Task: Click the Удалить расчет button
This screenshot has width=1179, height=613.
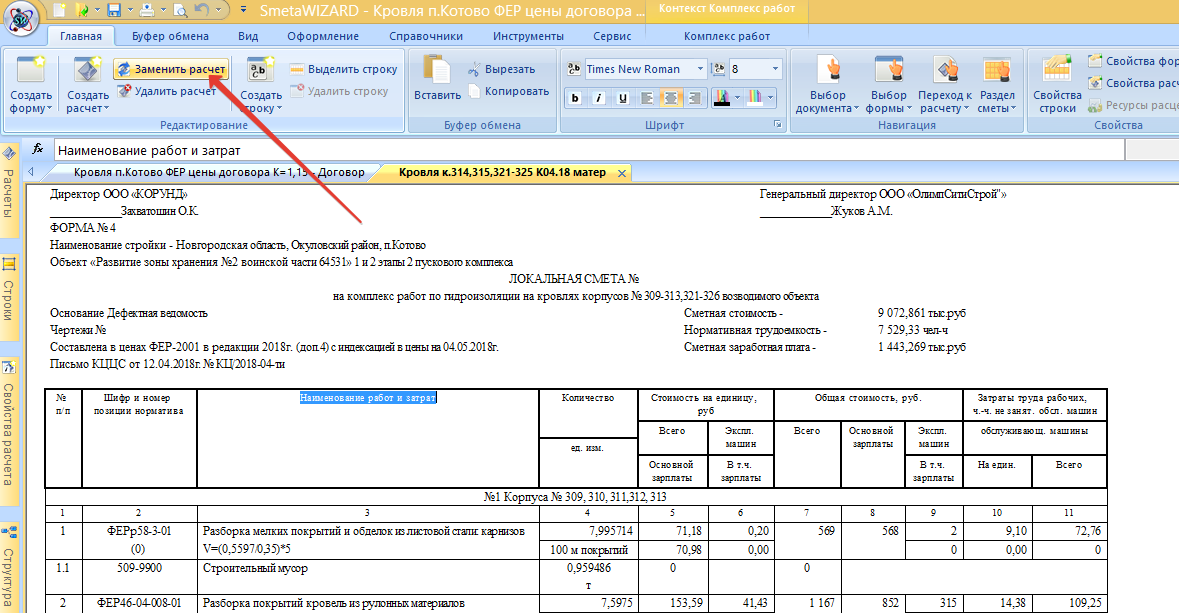Action: point(167,91)
